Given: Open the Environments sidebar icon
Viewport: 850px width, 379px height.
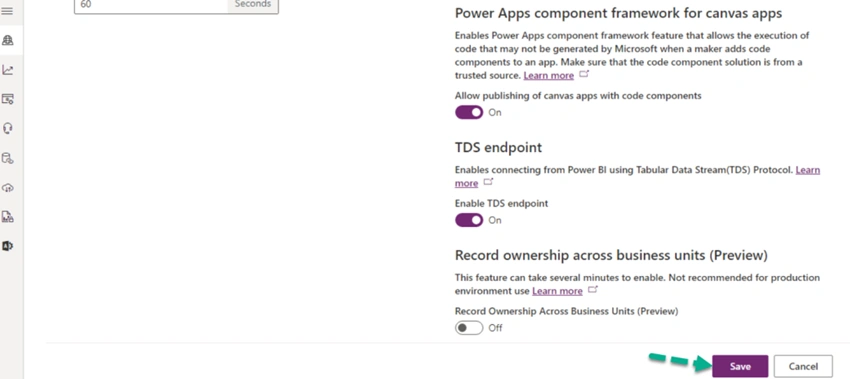Looking at the screenshot, I should (x=8, y=40).
